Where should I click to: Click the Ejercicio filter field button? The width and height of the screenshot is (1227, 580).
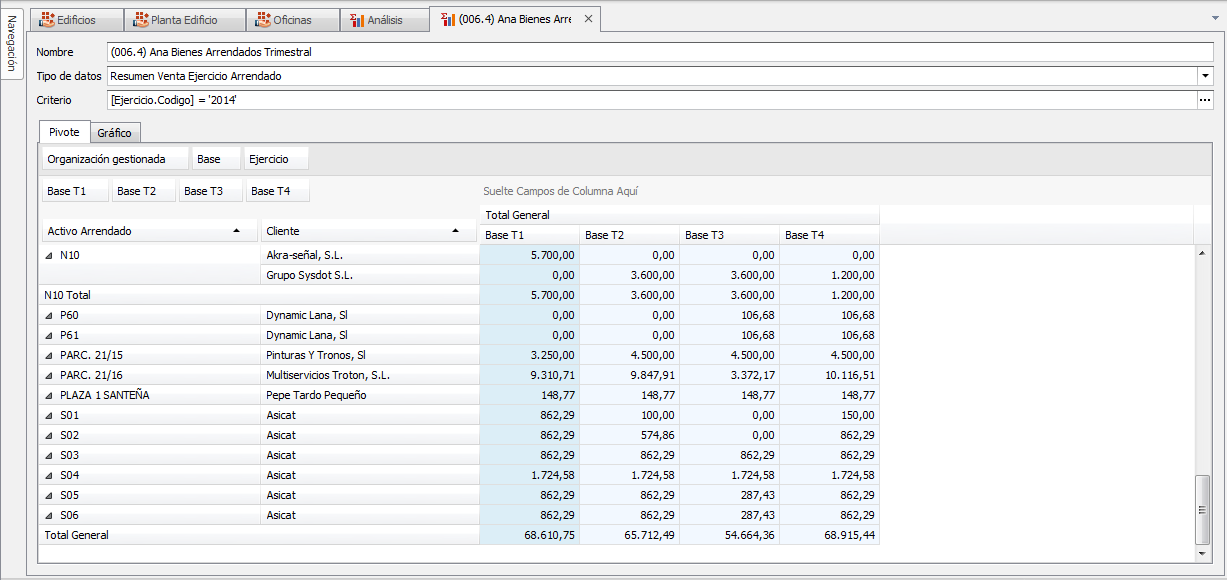(276, 159)
